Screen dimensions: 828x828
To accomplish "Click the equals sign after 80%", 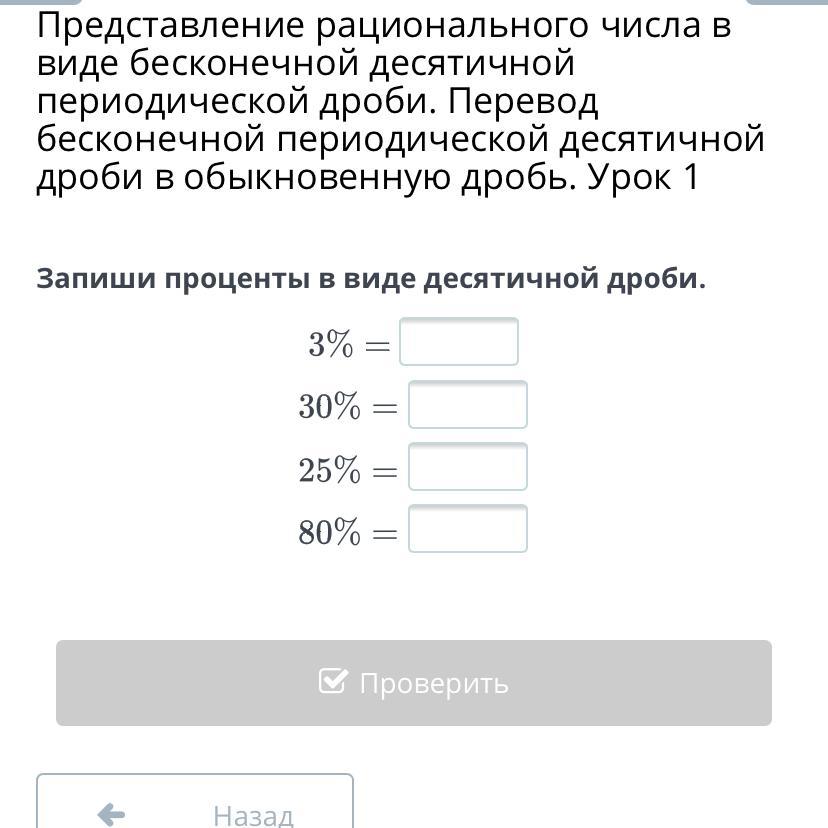I will (385, 533).
